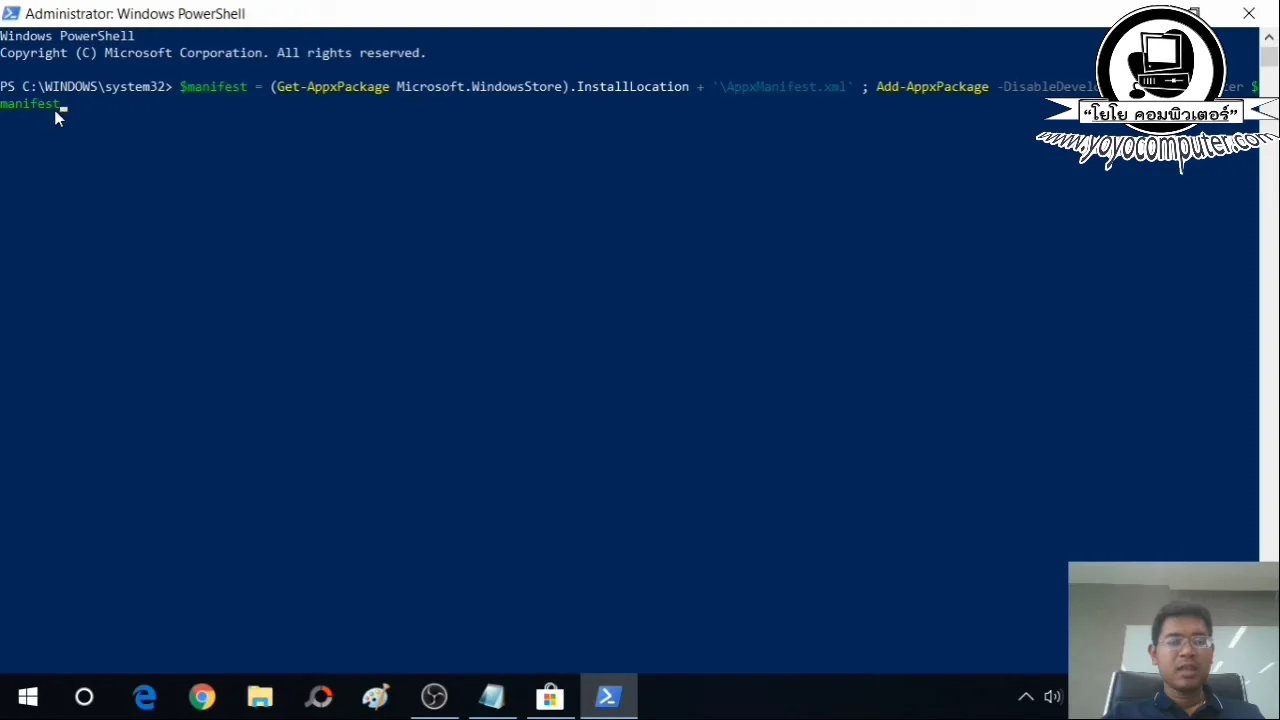Open the glass-pane utility app on taskbar
The width and height of the screenshot is (1280, 720).
coord(491,696)
